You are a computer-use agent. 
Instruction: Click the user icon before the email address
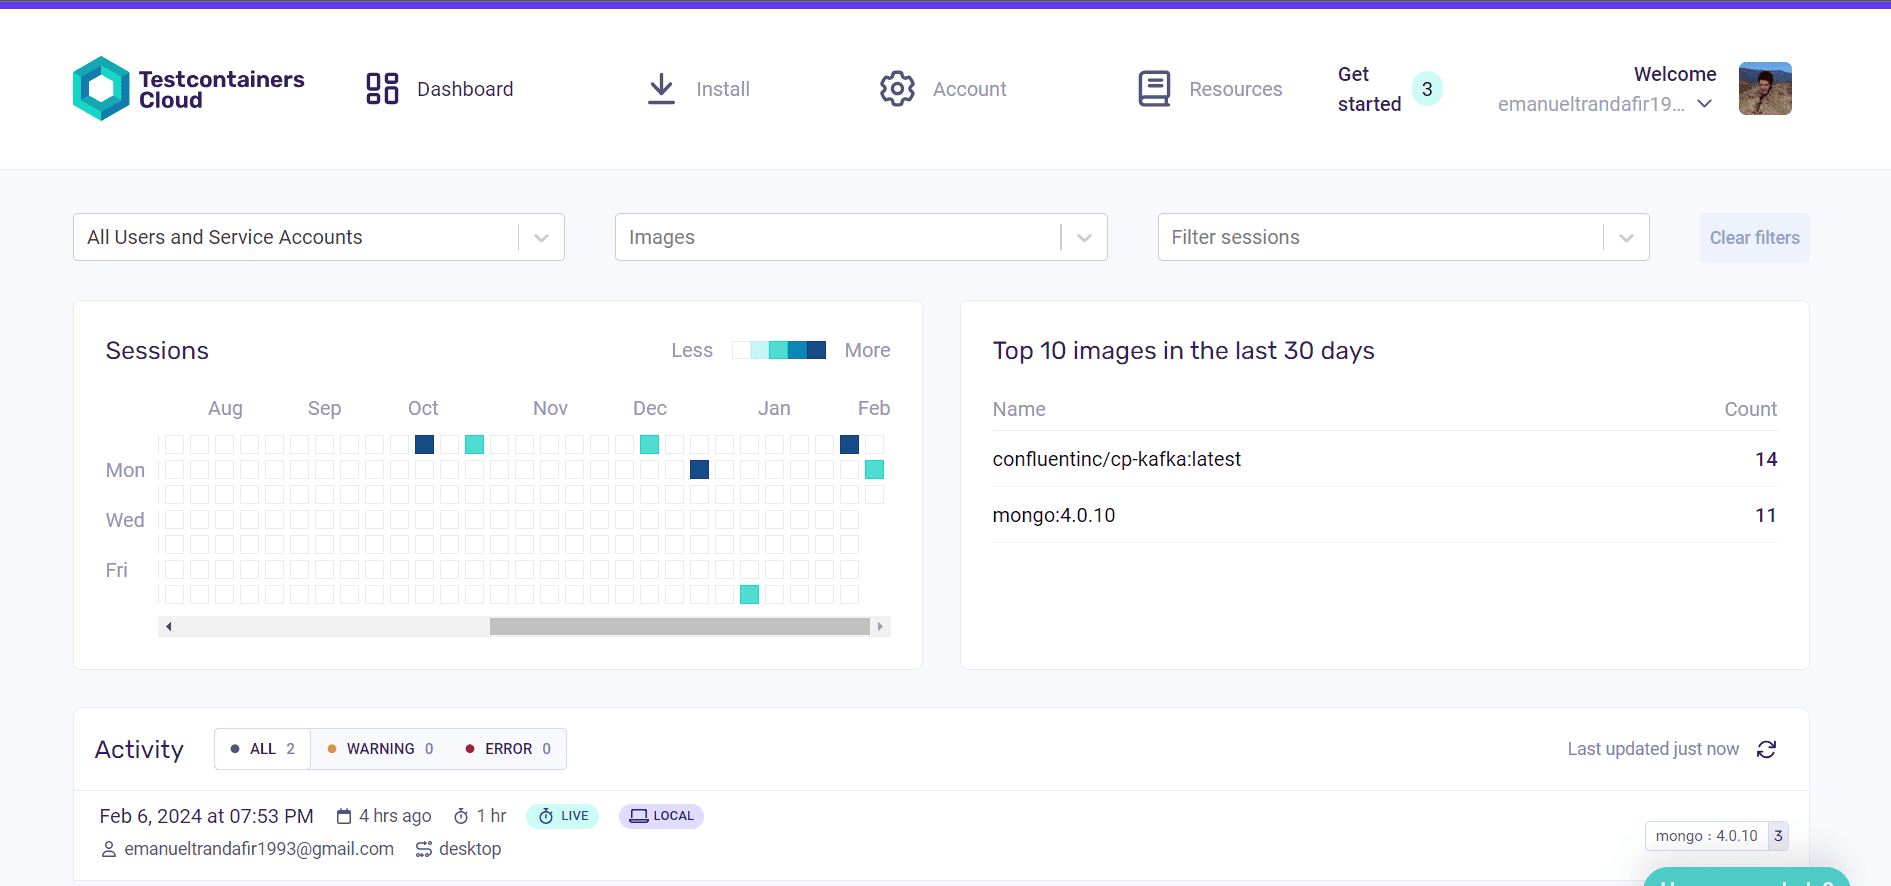point(109,849)
